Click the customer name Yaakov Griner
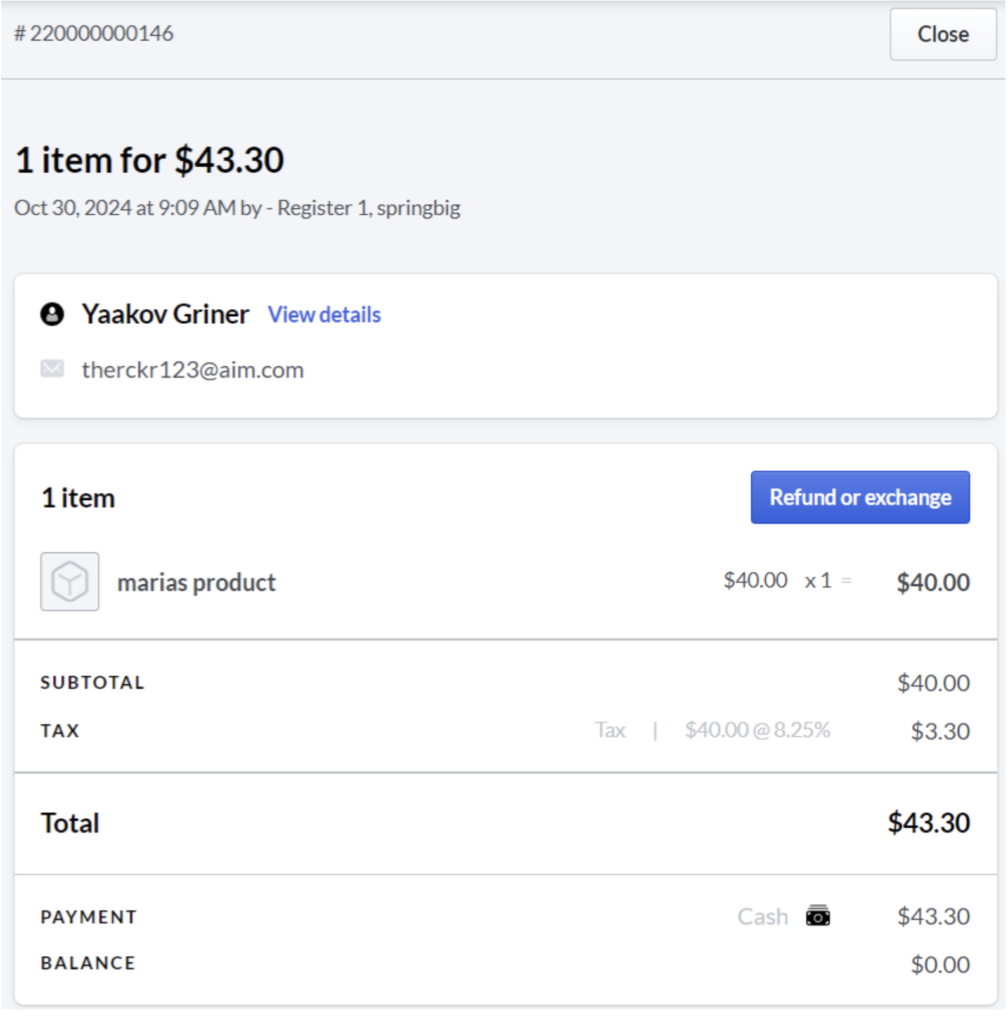 coord(165,314)
